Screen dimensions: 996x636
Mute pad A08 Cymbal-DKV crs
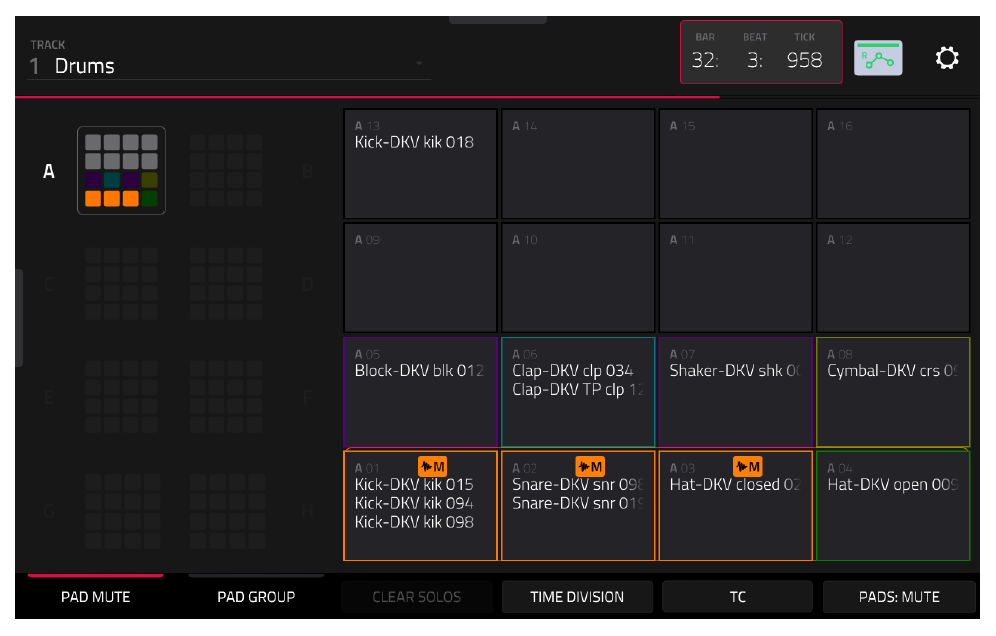click(x=893, y=392)
